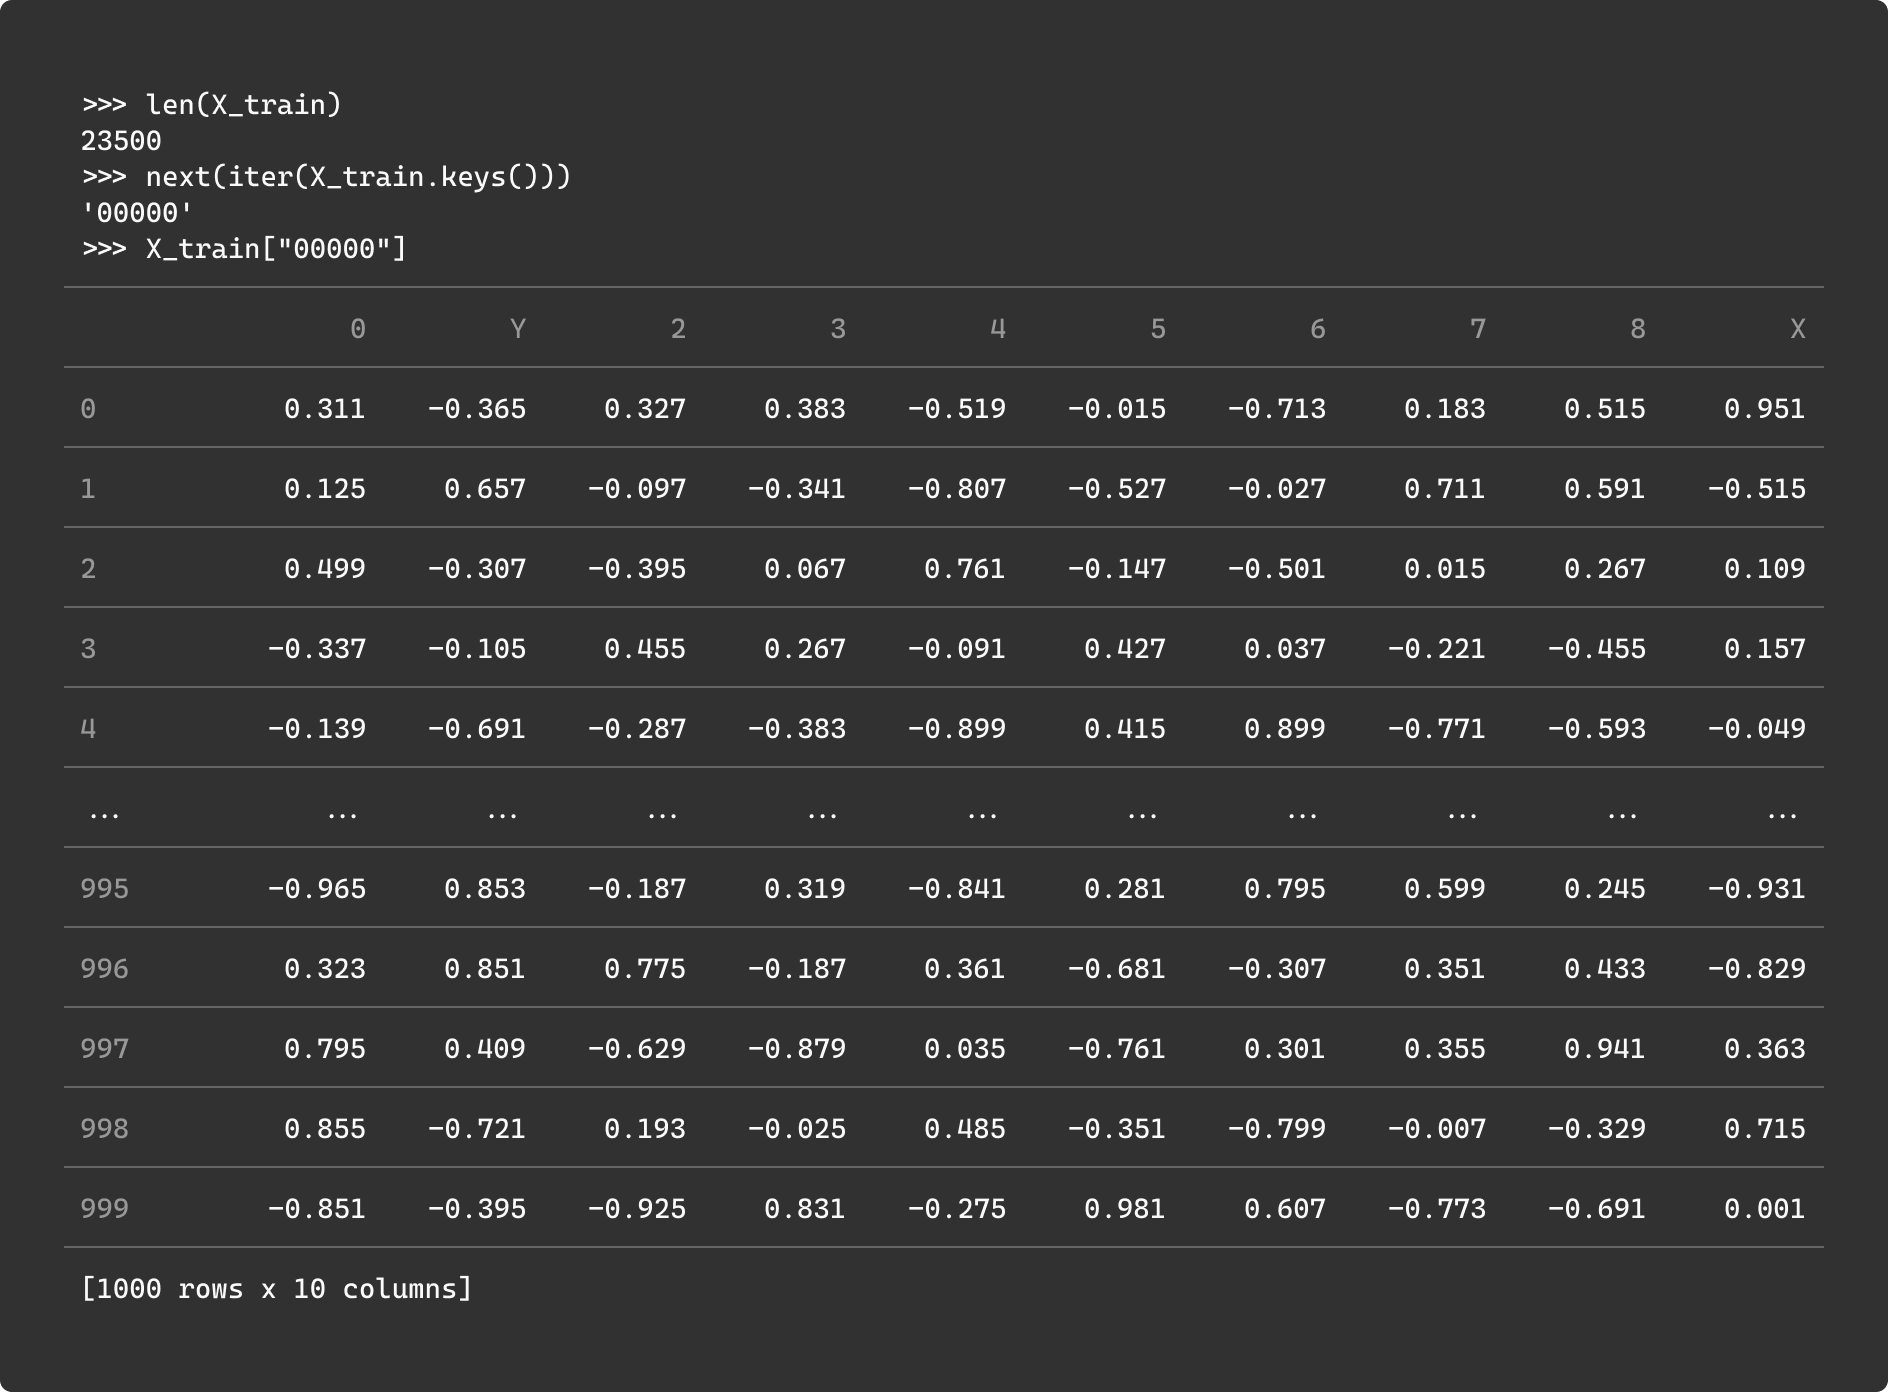Screen dimensions: 1888x1392
Task: Click the column header labeled Y
Action: click(x=517, y=329)
